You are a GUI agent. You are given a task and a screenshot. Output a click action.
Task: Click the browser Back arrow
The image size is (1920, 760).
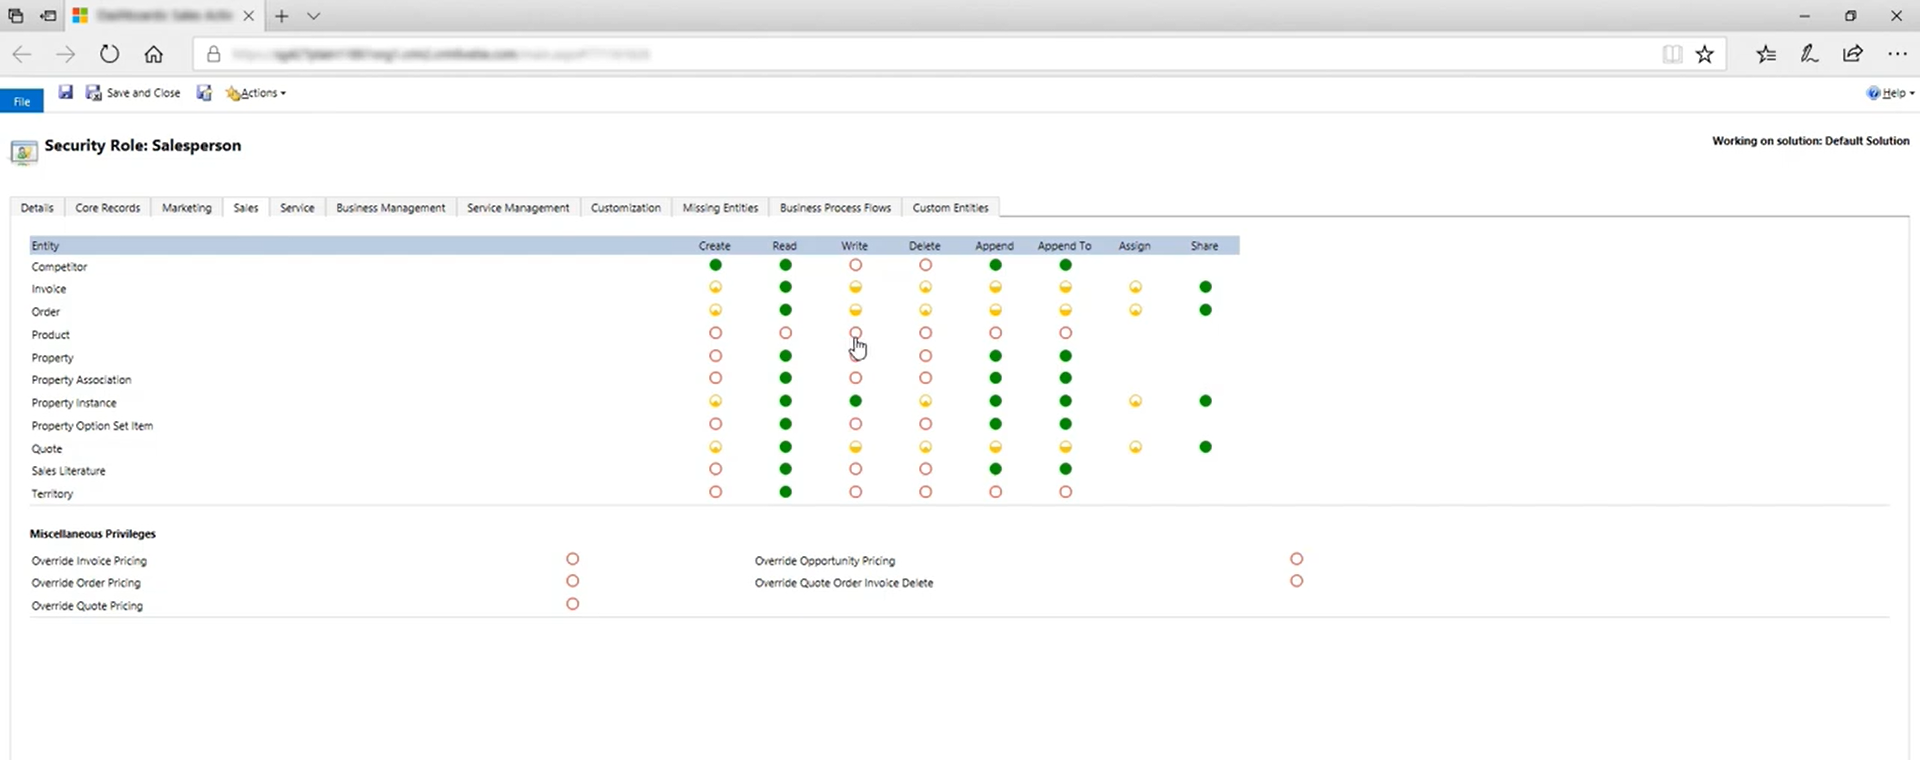pos(22,54)
